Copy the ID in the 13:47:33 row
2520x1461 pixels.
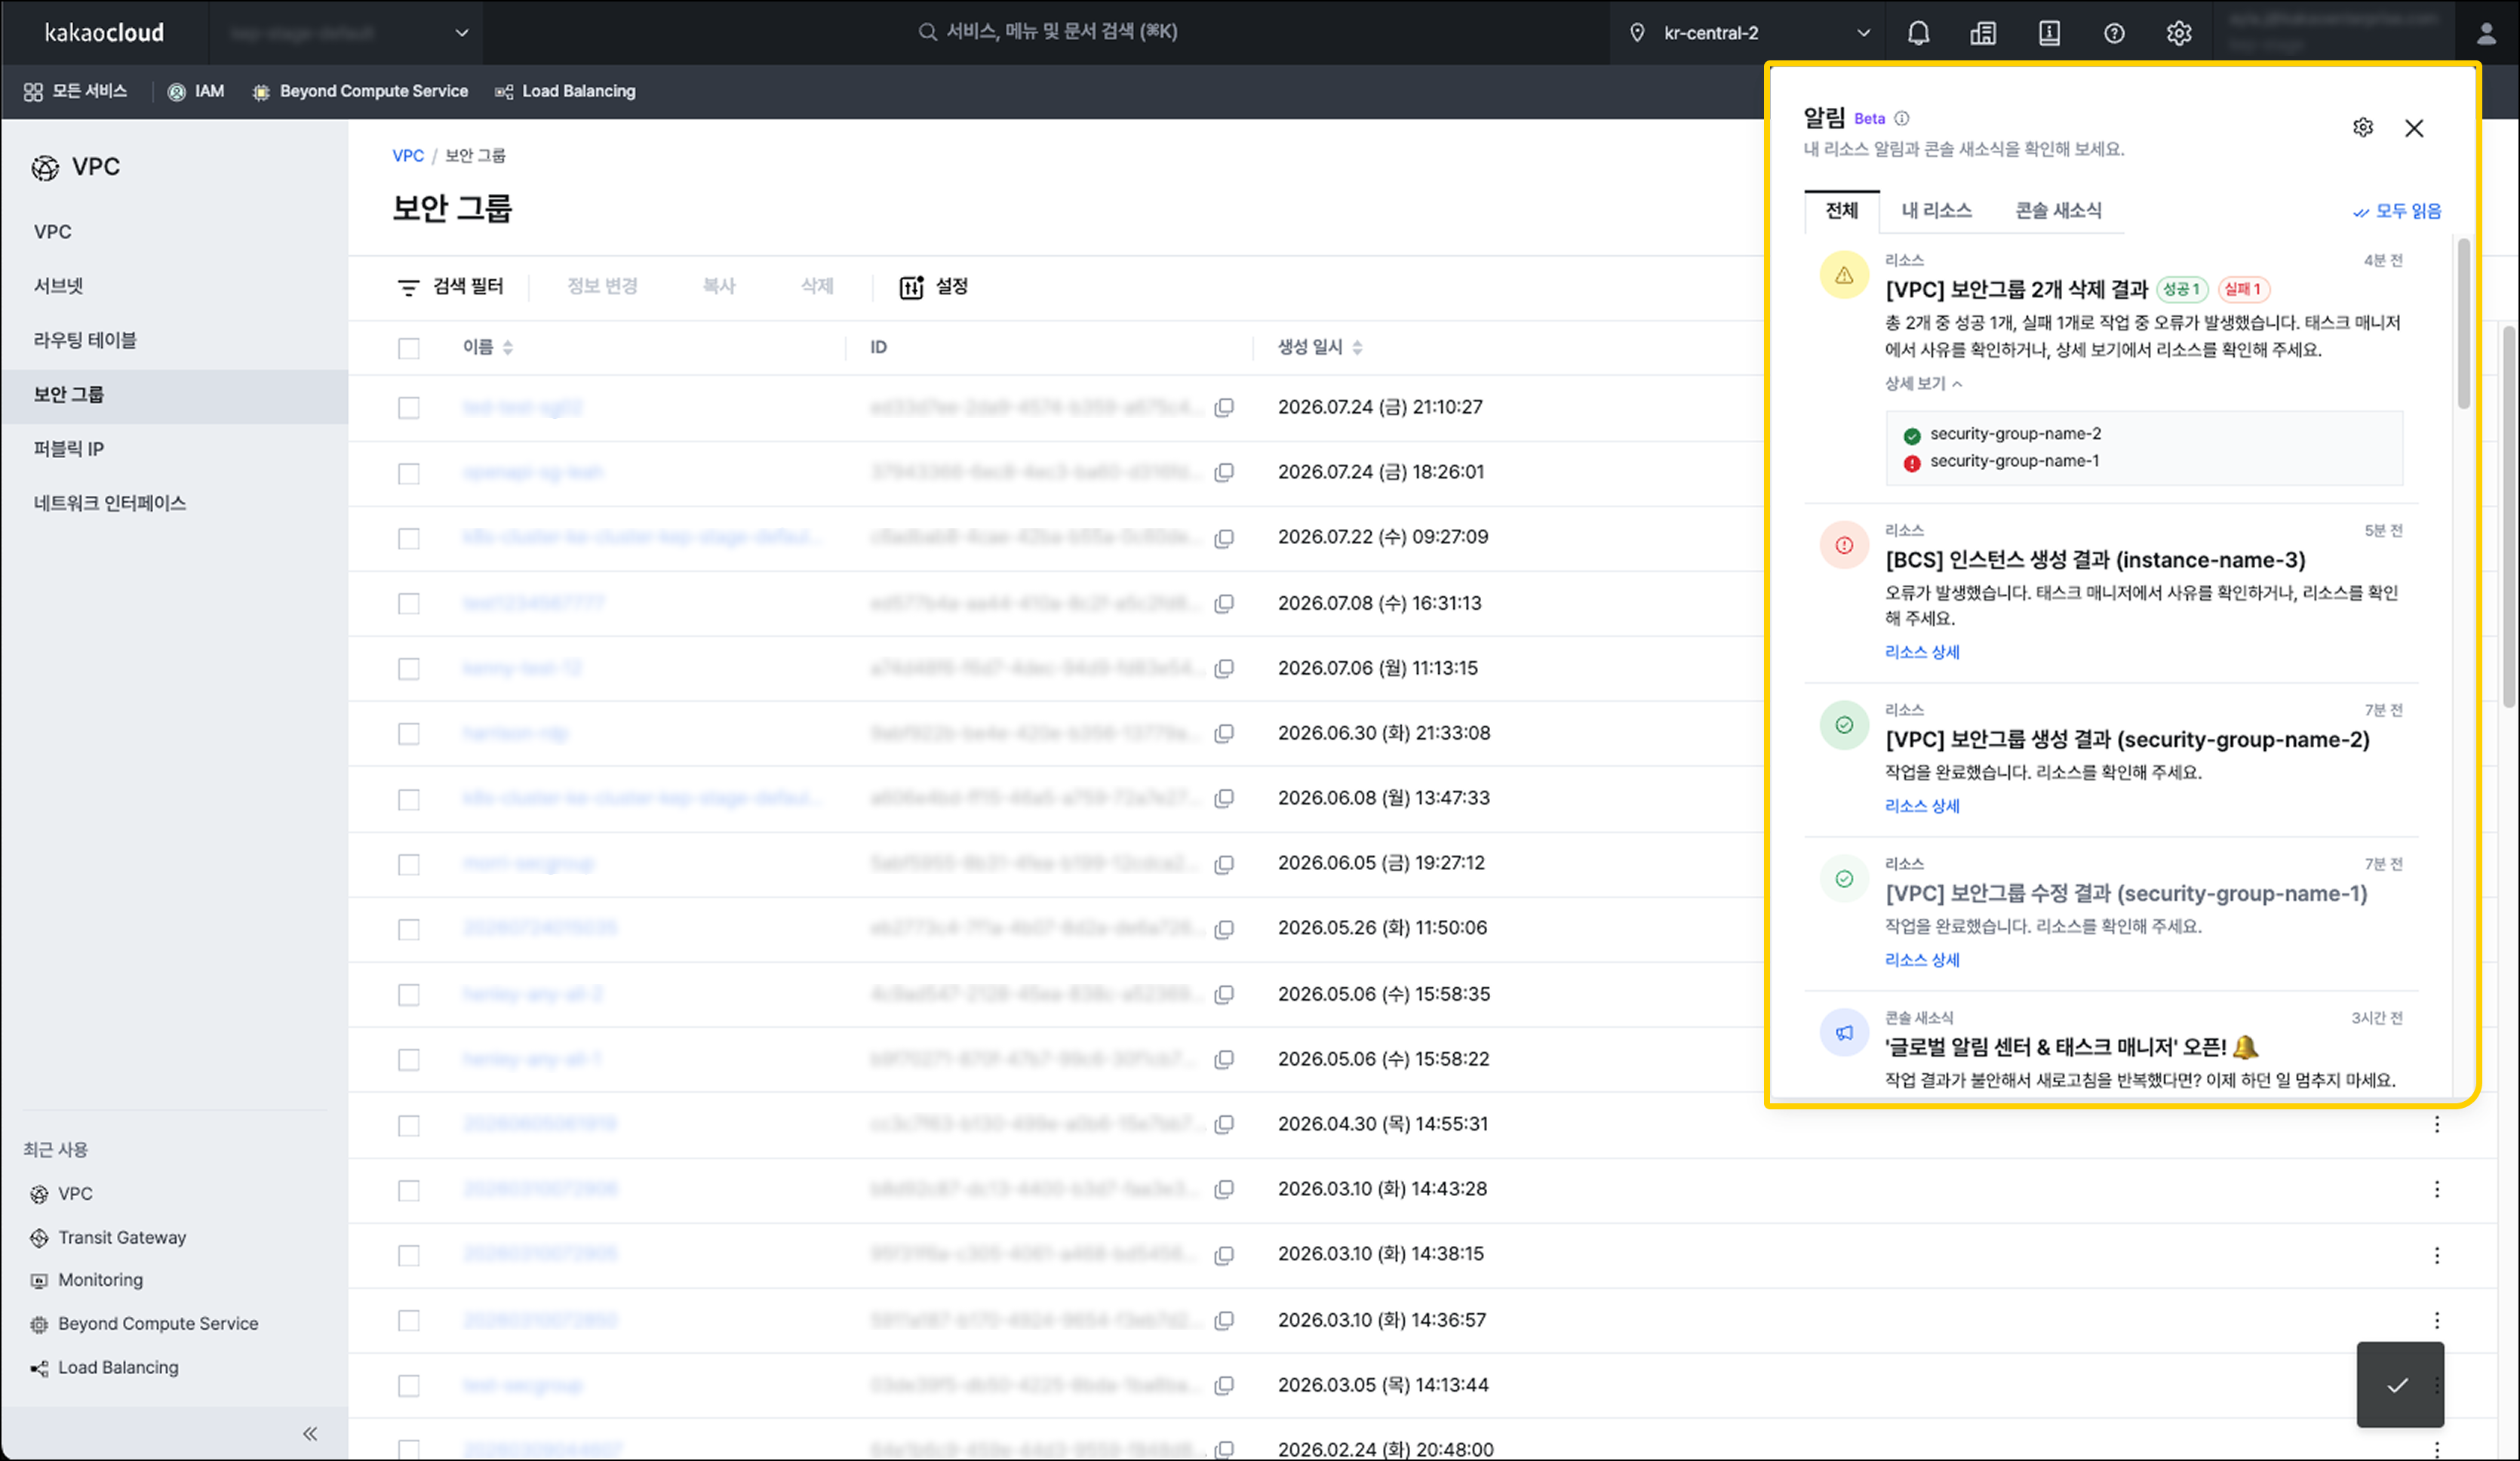(x=1224, y=798)
